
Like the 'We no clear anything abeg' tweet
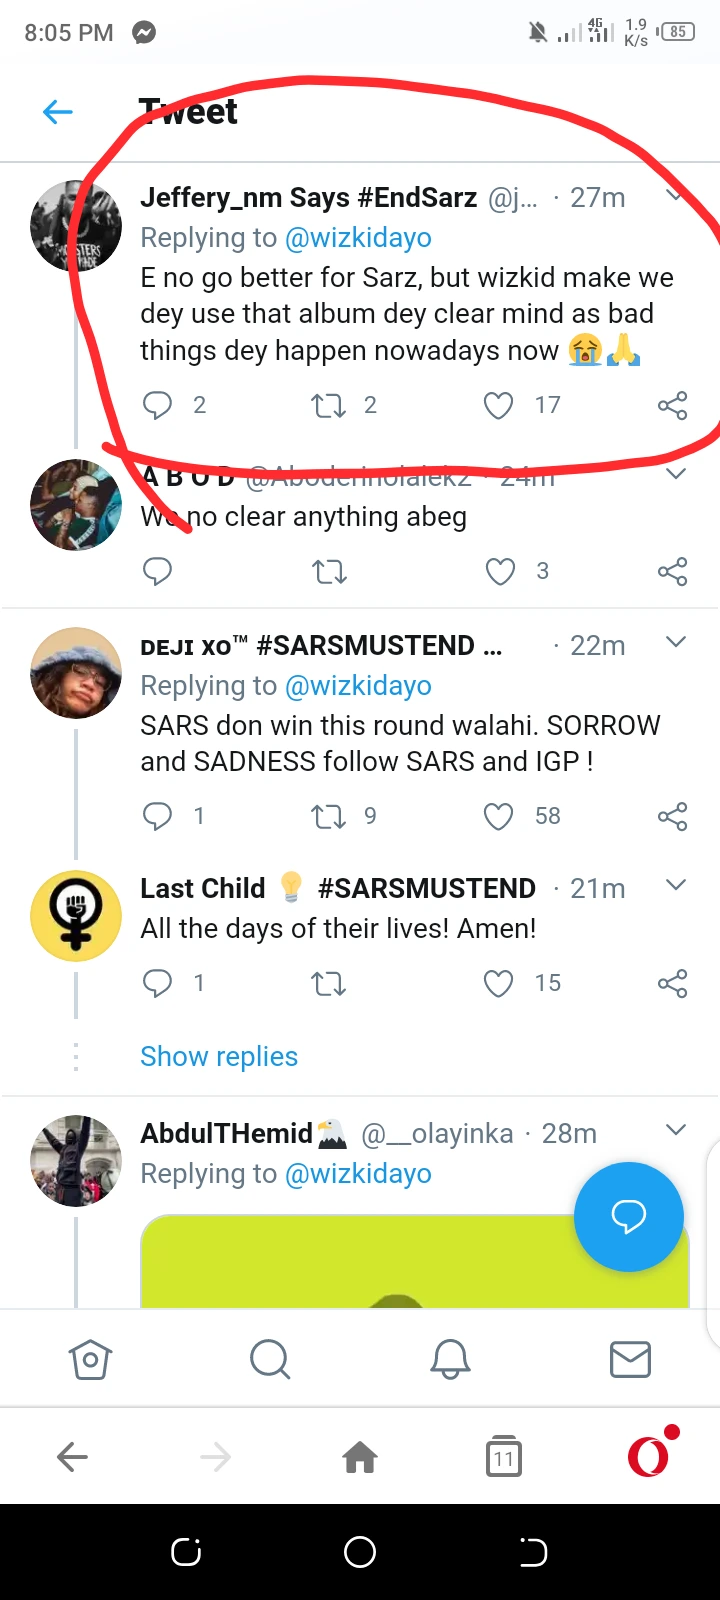[x=499, y=571]
